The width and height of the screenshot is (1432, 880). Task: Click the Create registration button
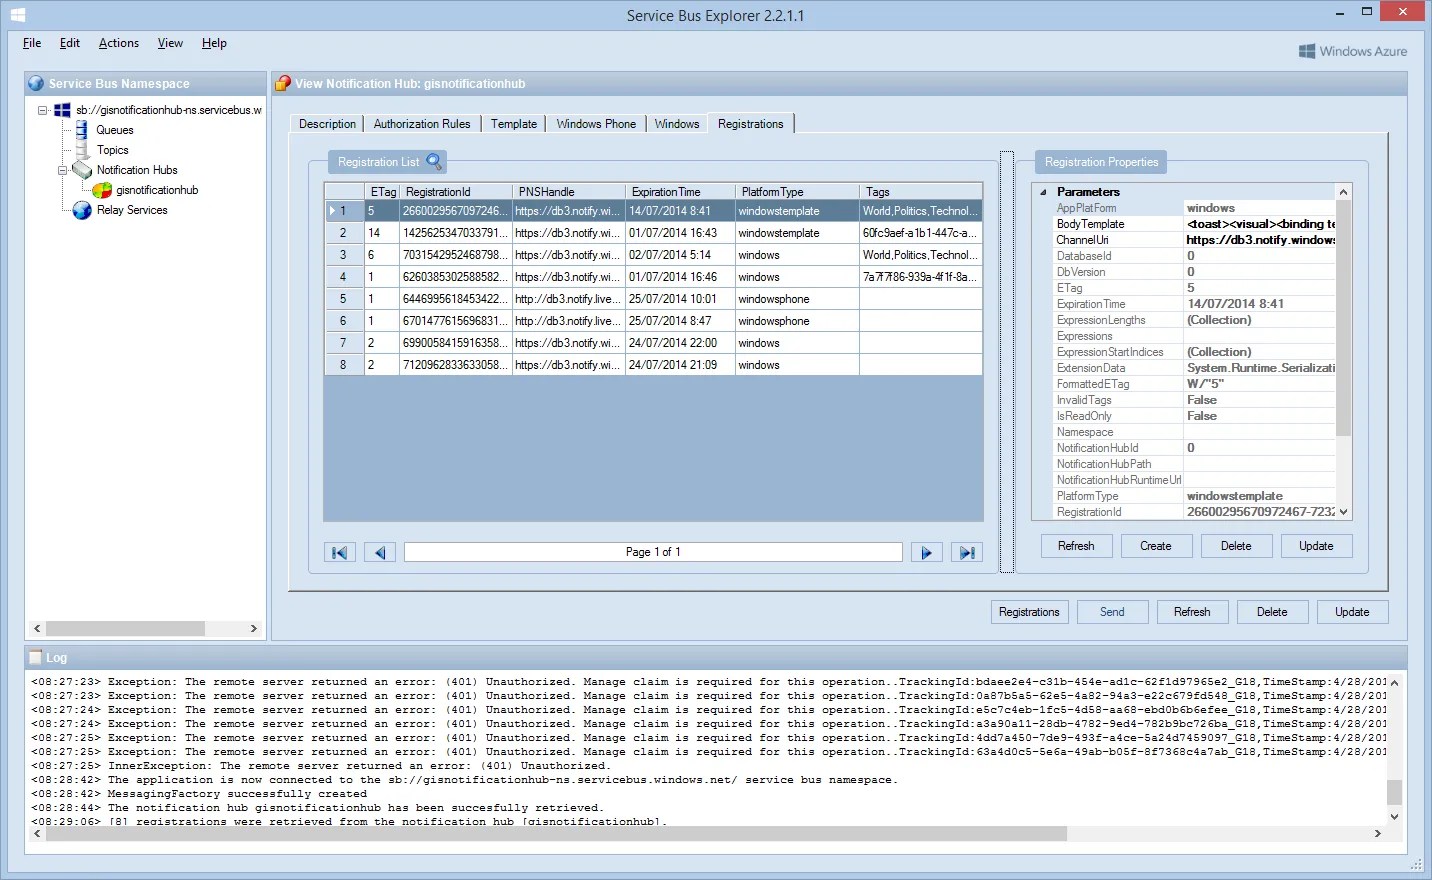[x=1156, y=546]
